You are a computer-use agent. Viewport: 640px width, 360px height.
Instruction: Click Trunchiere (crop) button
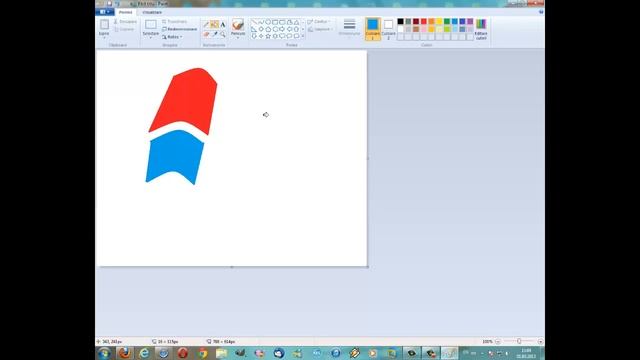(174, 22)
